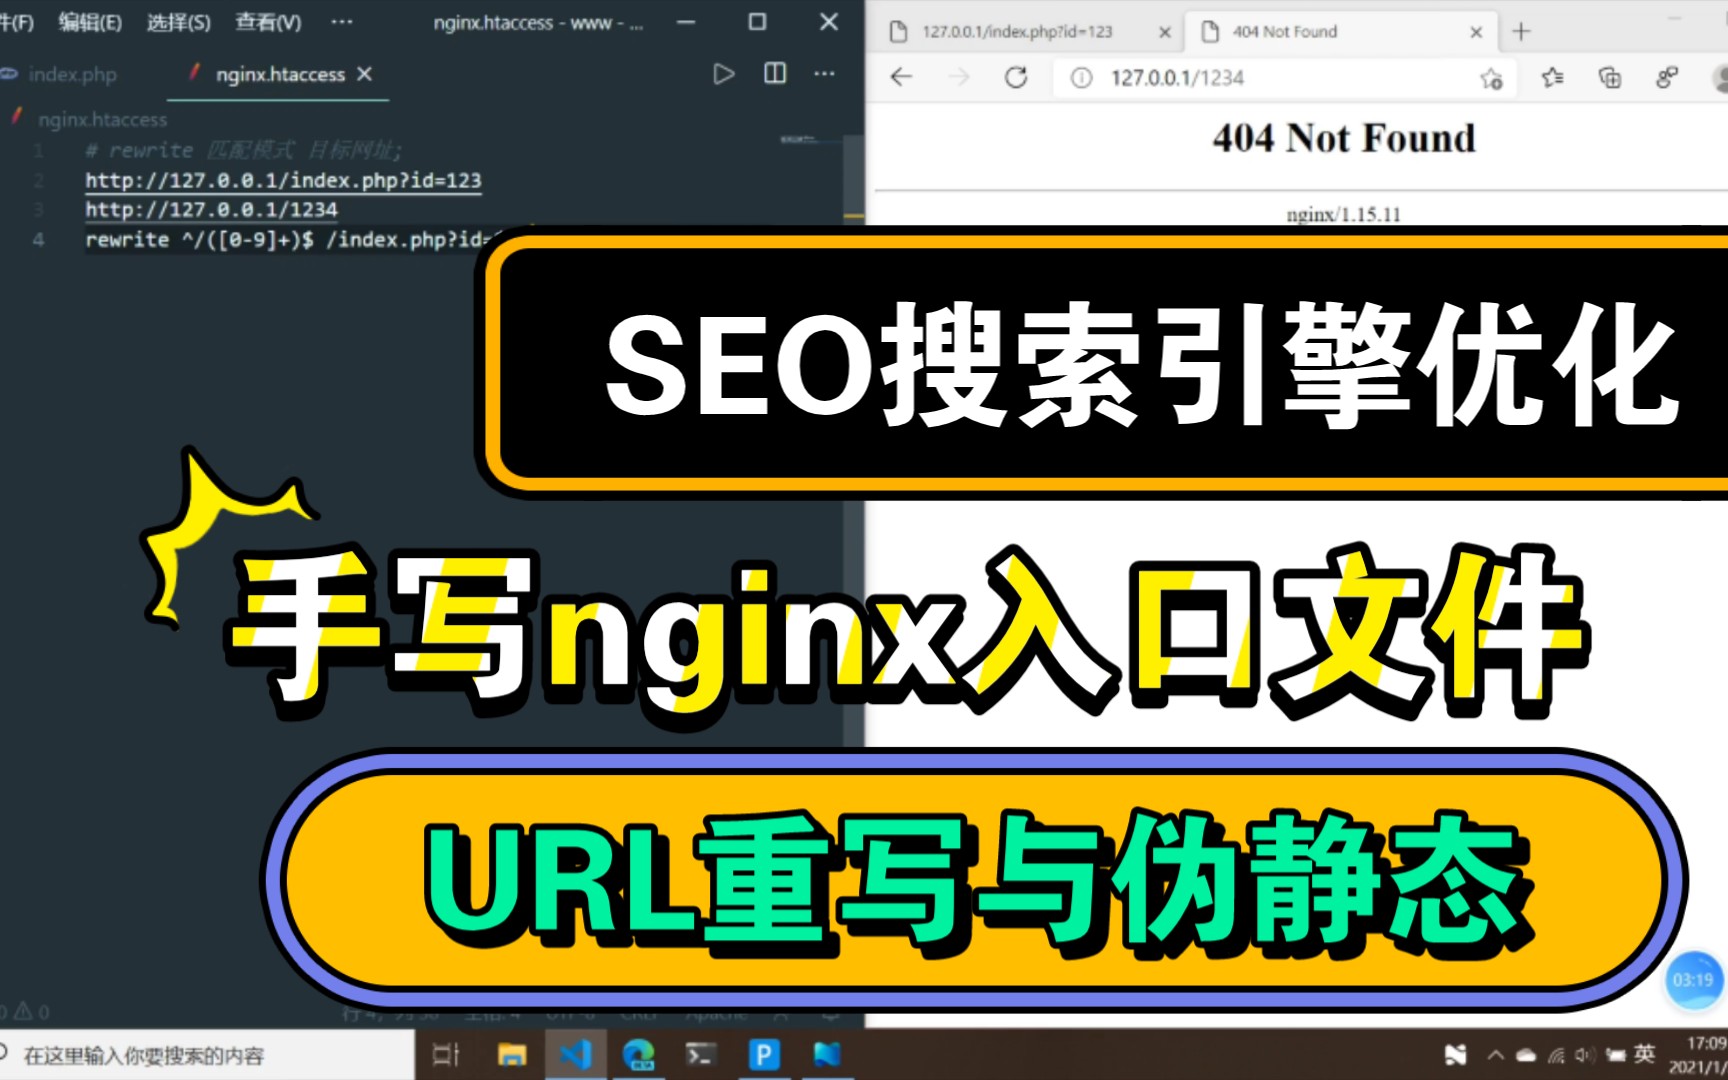
Task: Open a new browser tab
Action: [1521, 32]
